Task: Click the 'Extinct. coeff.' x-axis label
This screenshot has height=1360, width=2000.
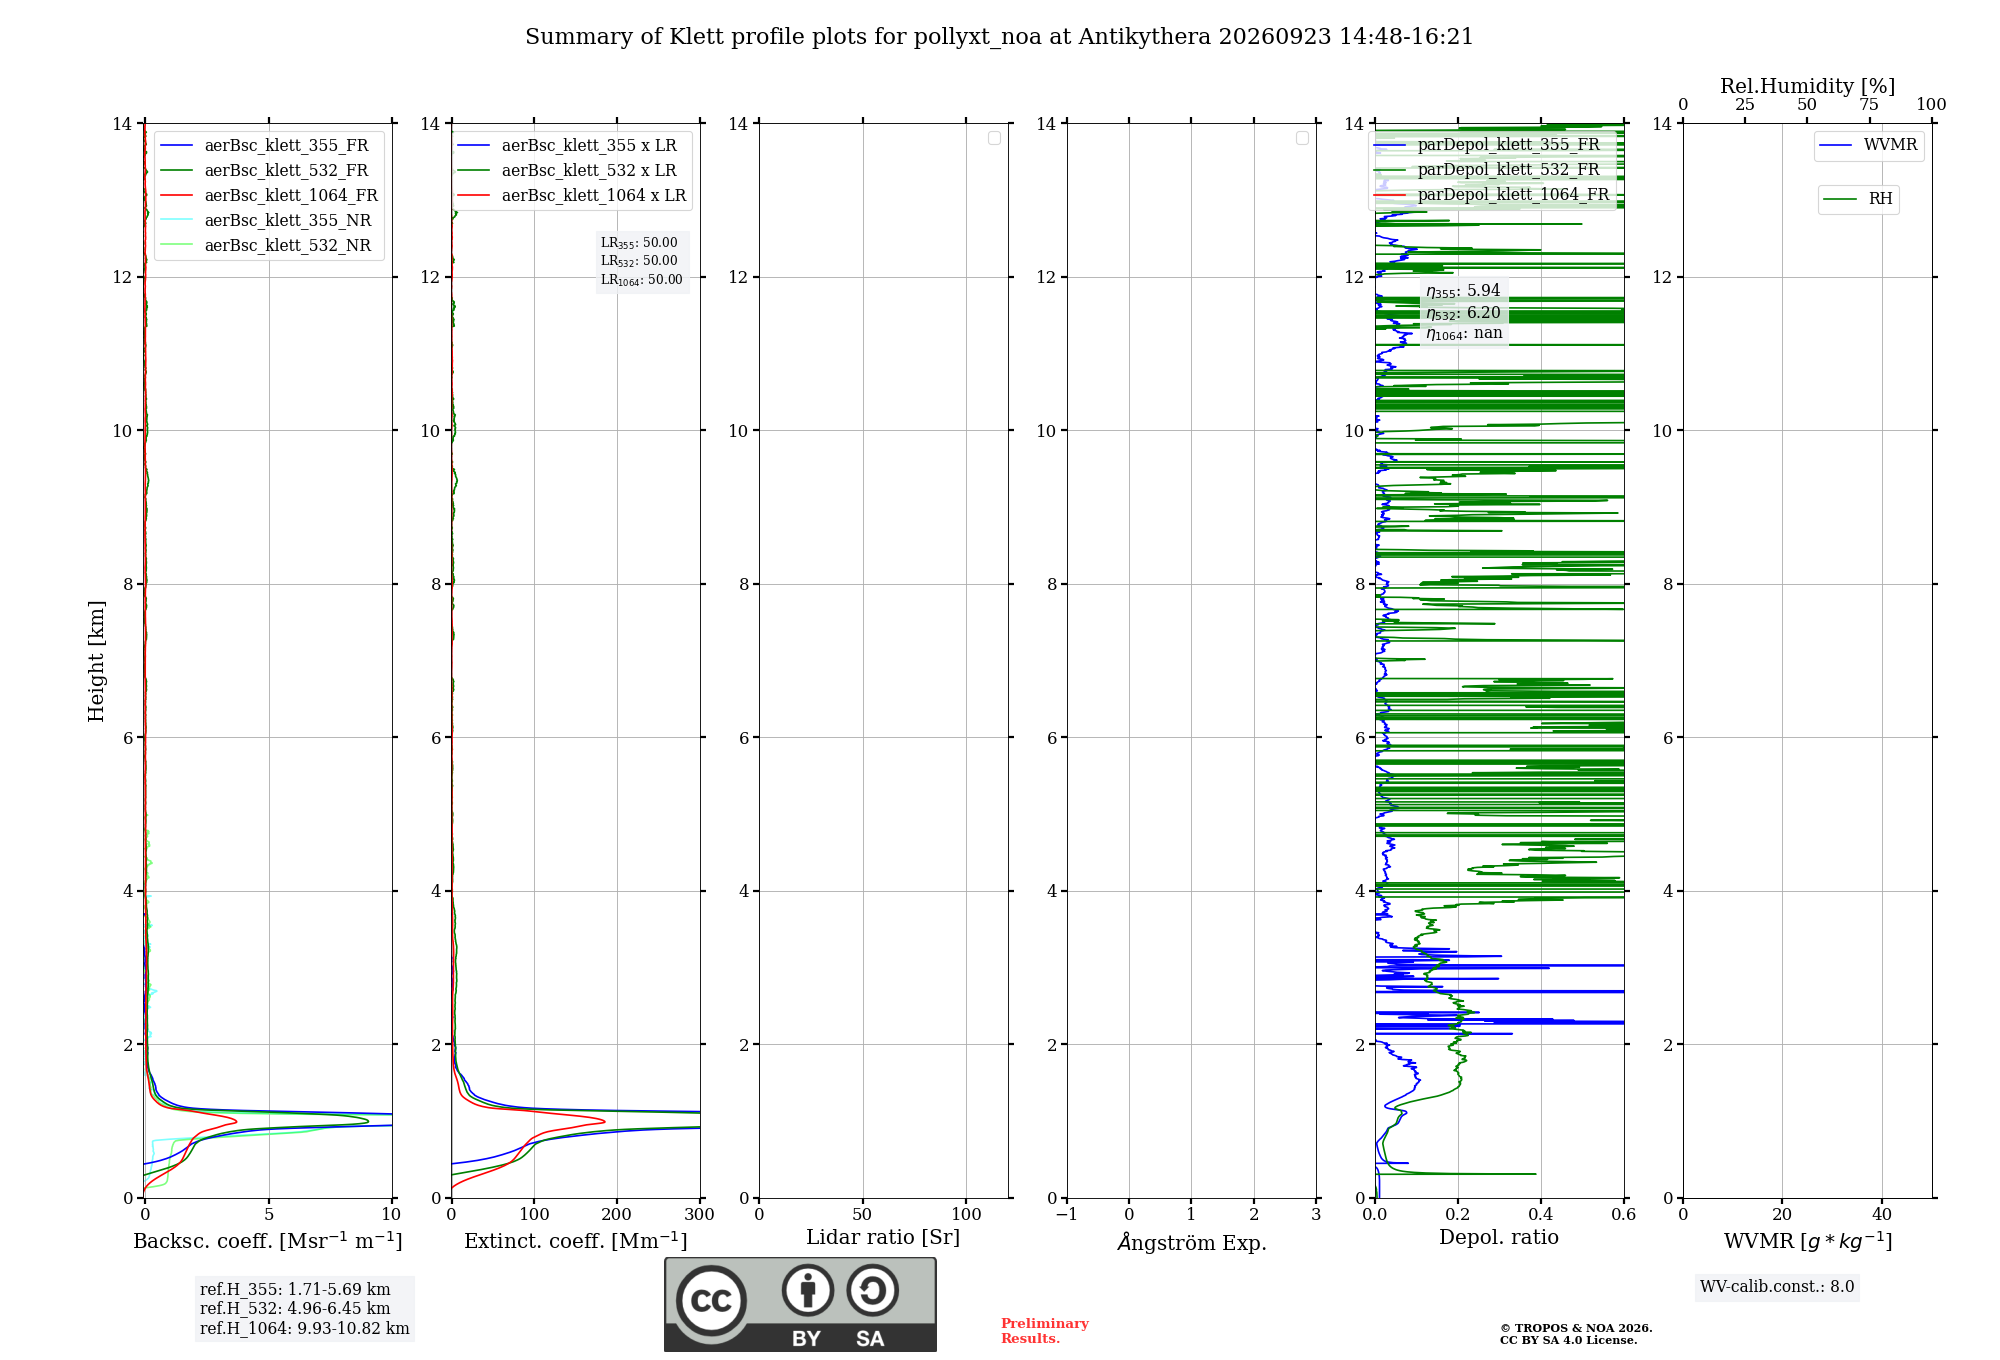Action: pyautogui.click(x=576, y=1241)
